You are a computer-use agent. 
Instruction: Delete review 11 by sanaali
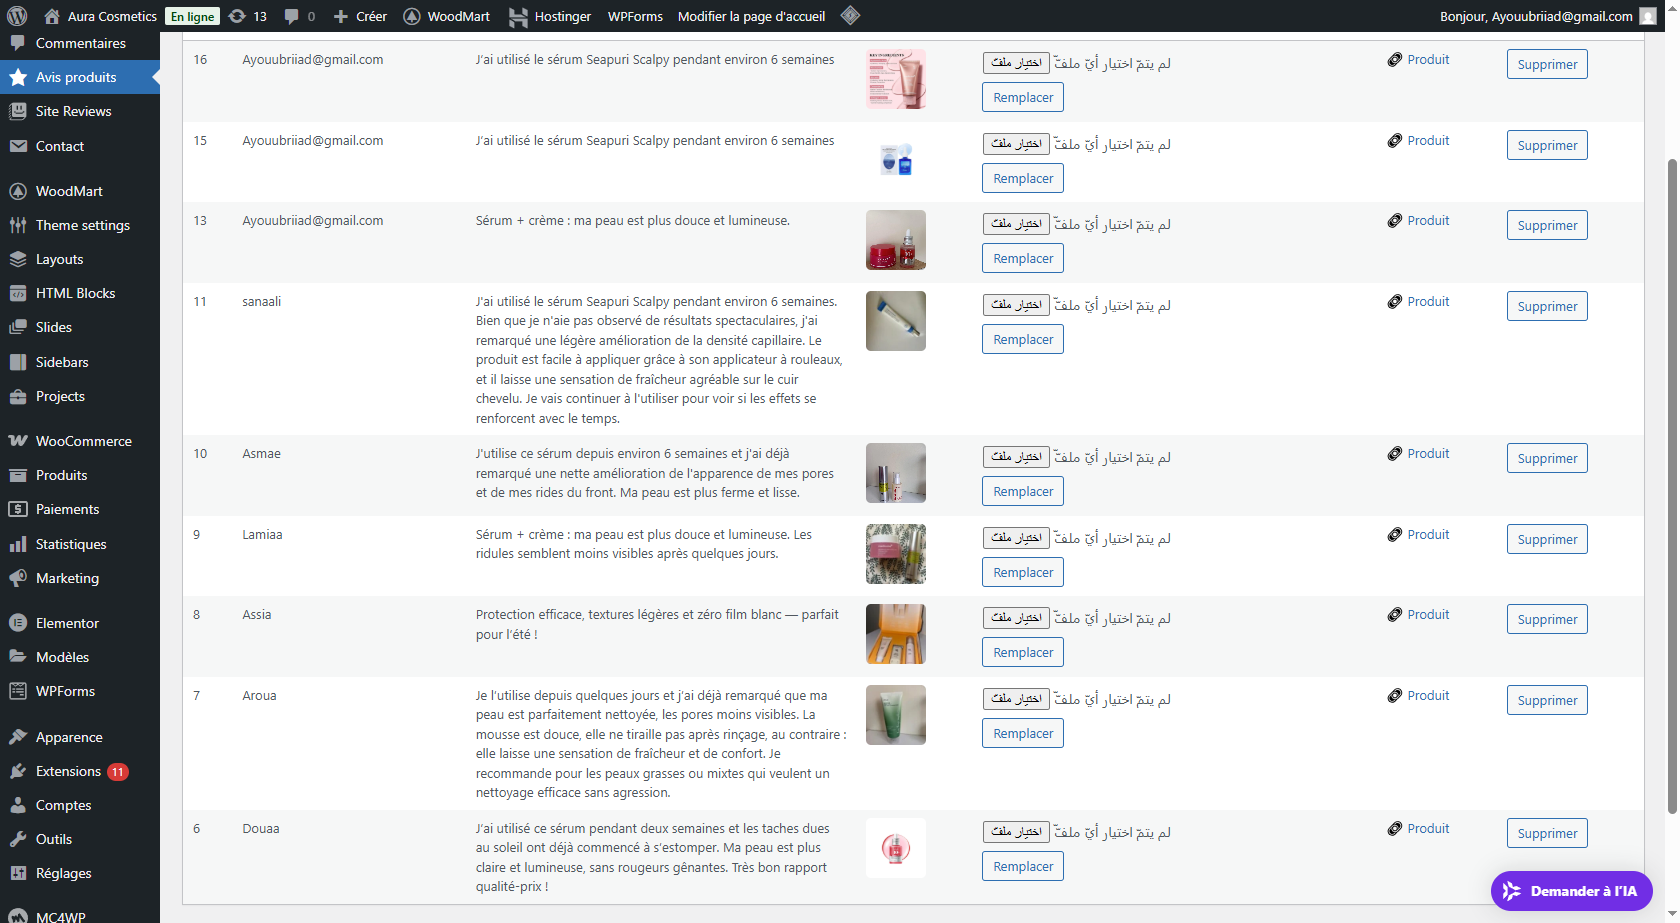point(1546,307)
